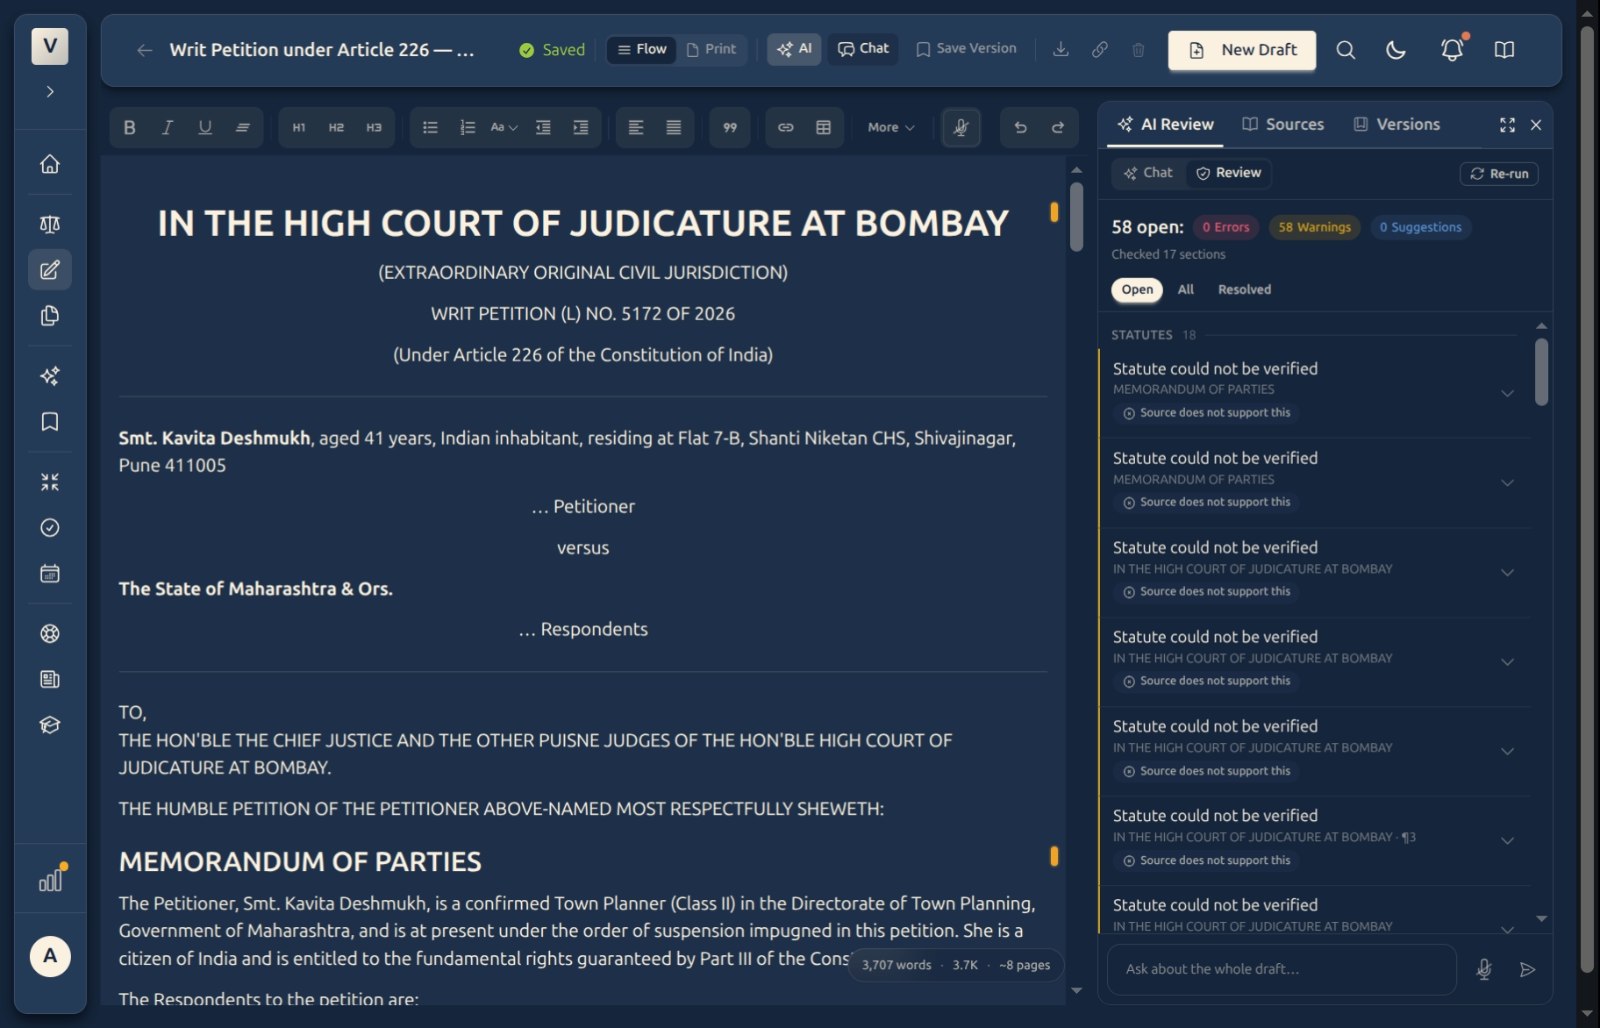Download the draft with download icon
The width and height of the screenshot is (1600, 1028).
[1061, 49]
